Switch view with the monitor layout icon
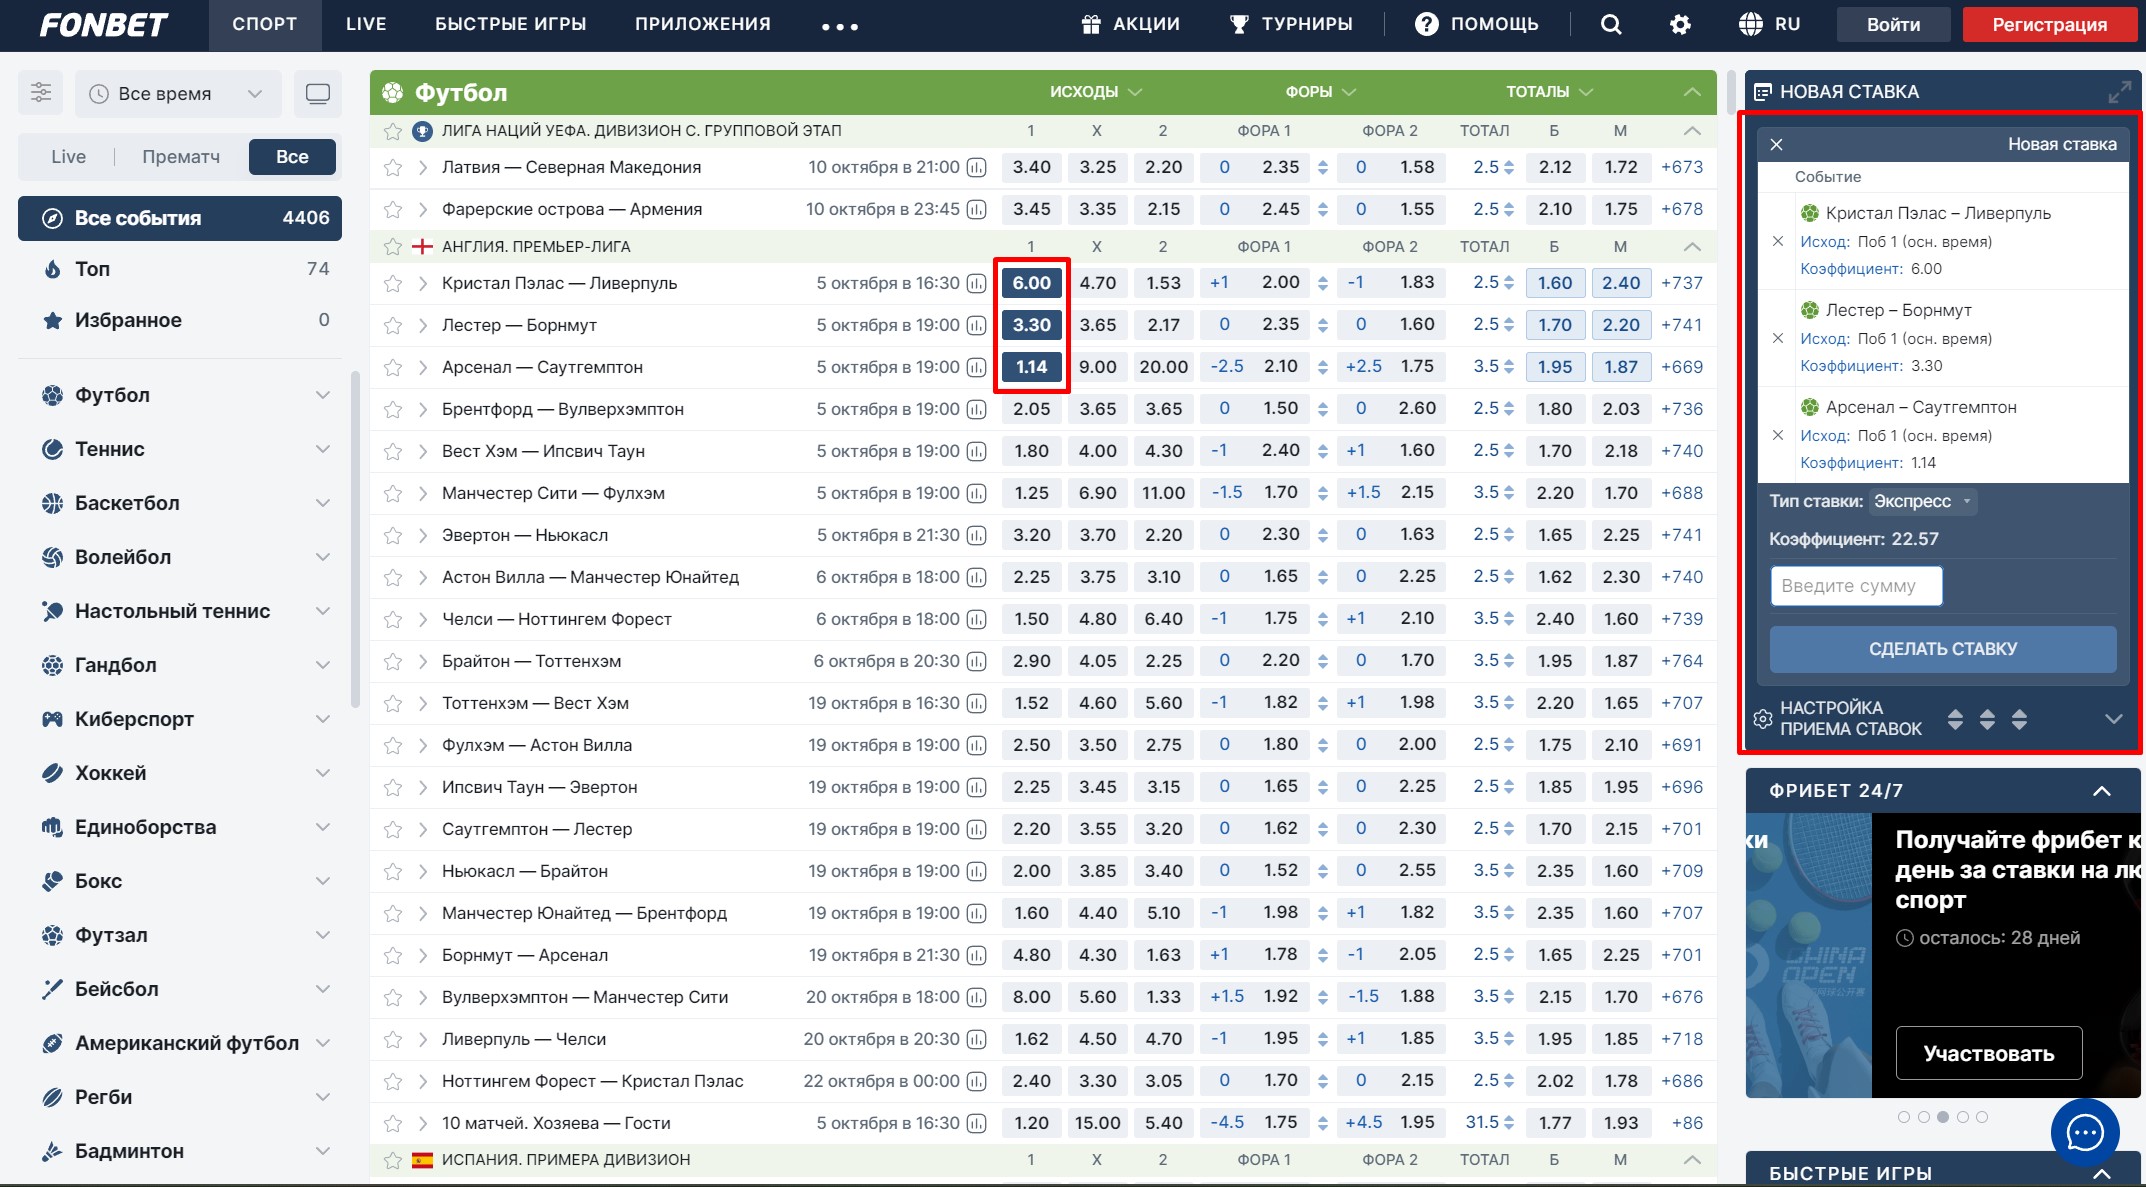Image resolution: width=2146 pixels, height=1187 pixels. tap(318, 94)
